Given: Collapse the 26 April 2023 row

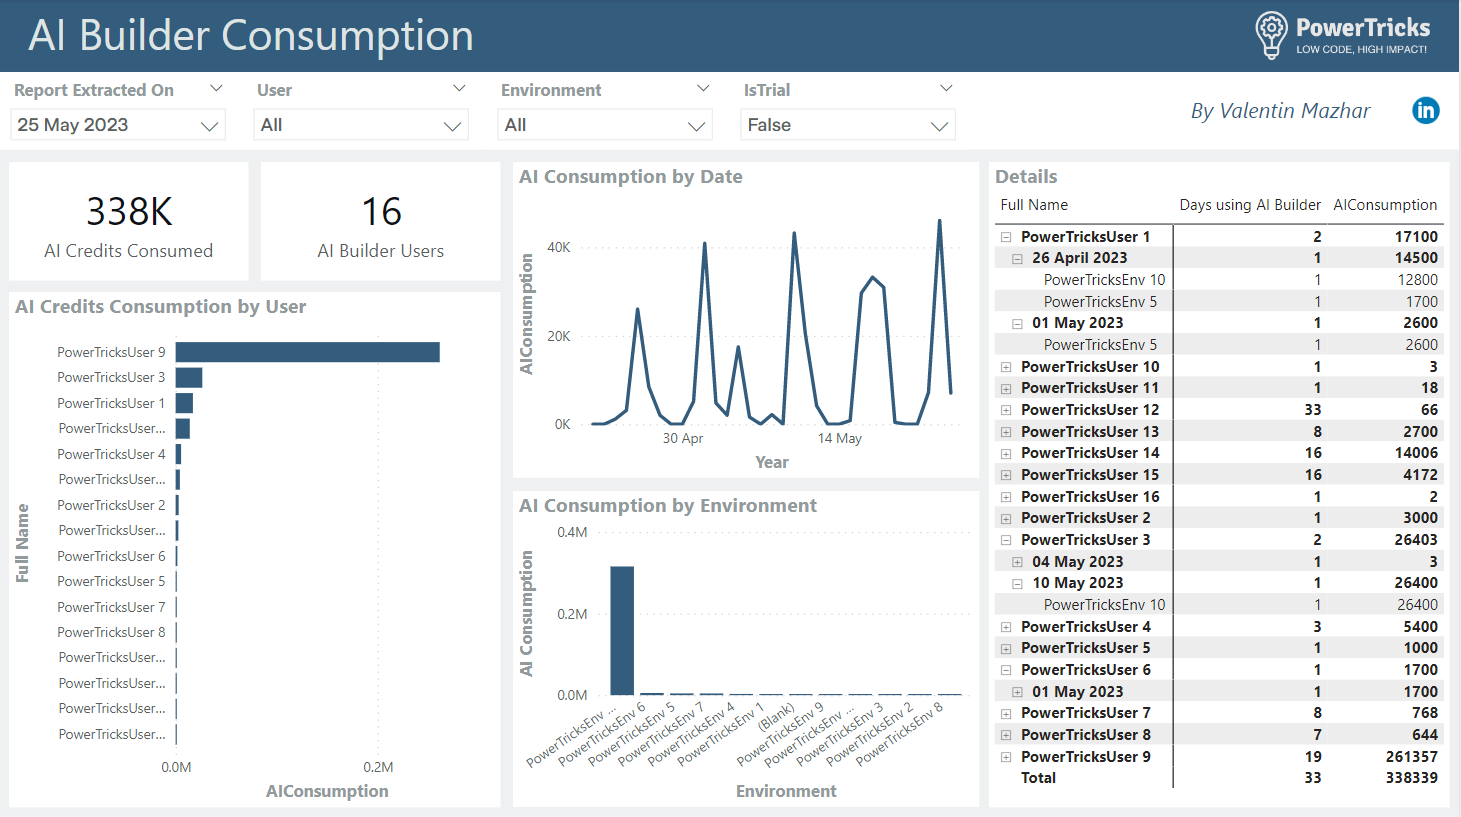Looking at the screenshot, I should coord(1017,258).
